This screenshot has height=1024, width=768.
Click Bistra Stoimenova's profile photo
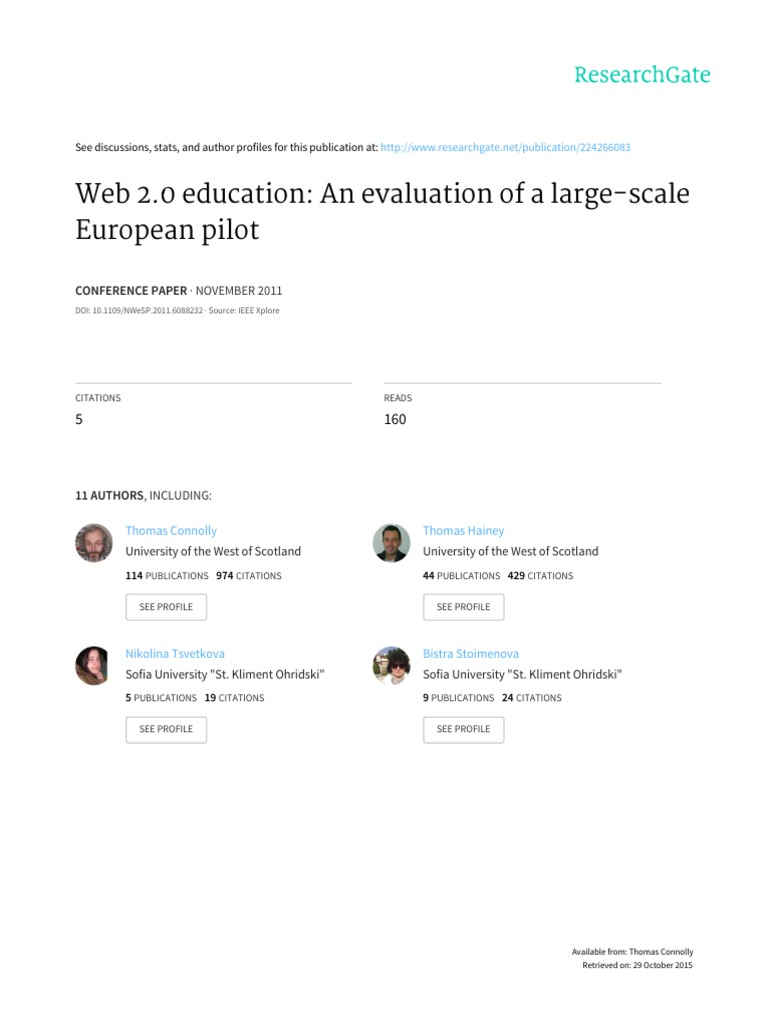pos(391,665)
